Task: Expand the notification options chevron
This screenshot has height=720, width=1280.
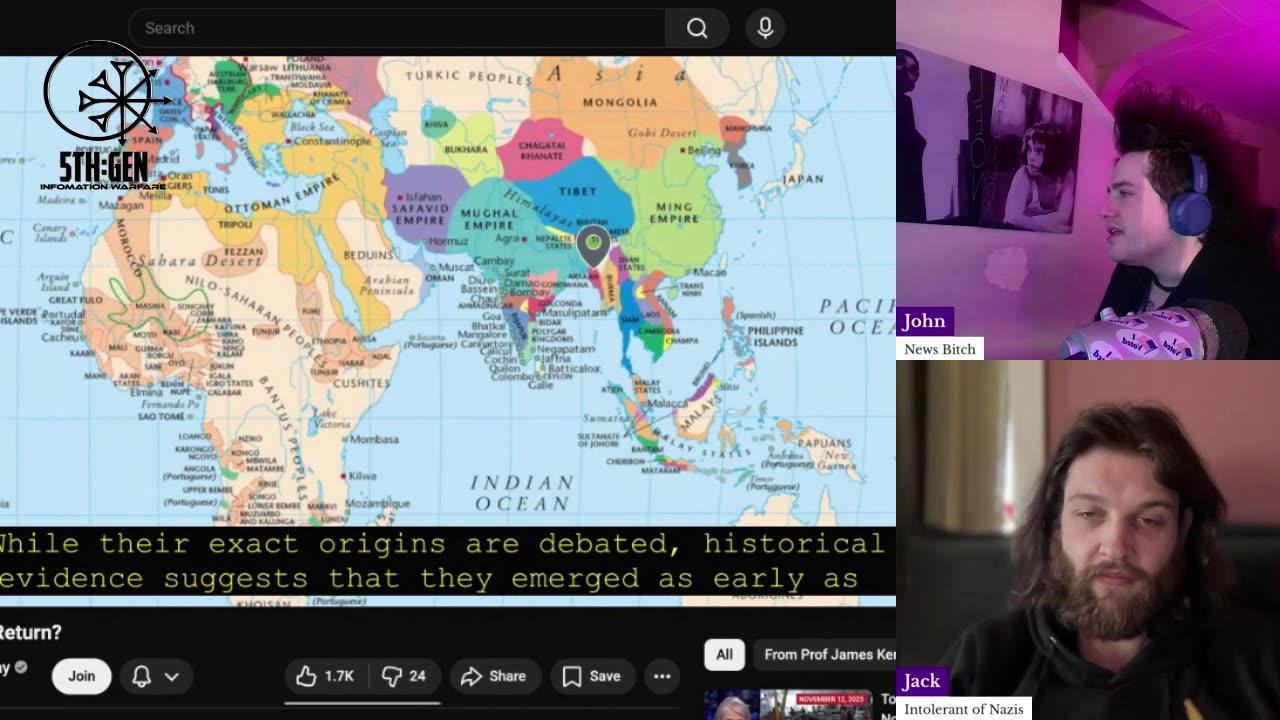Action: click(x=172, y=676)
